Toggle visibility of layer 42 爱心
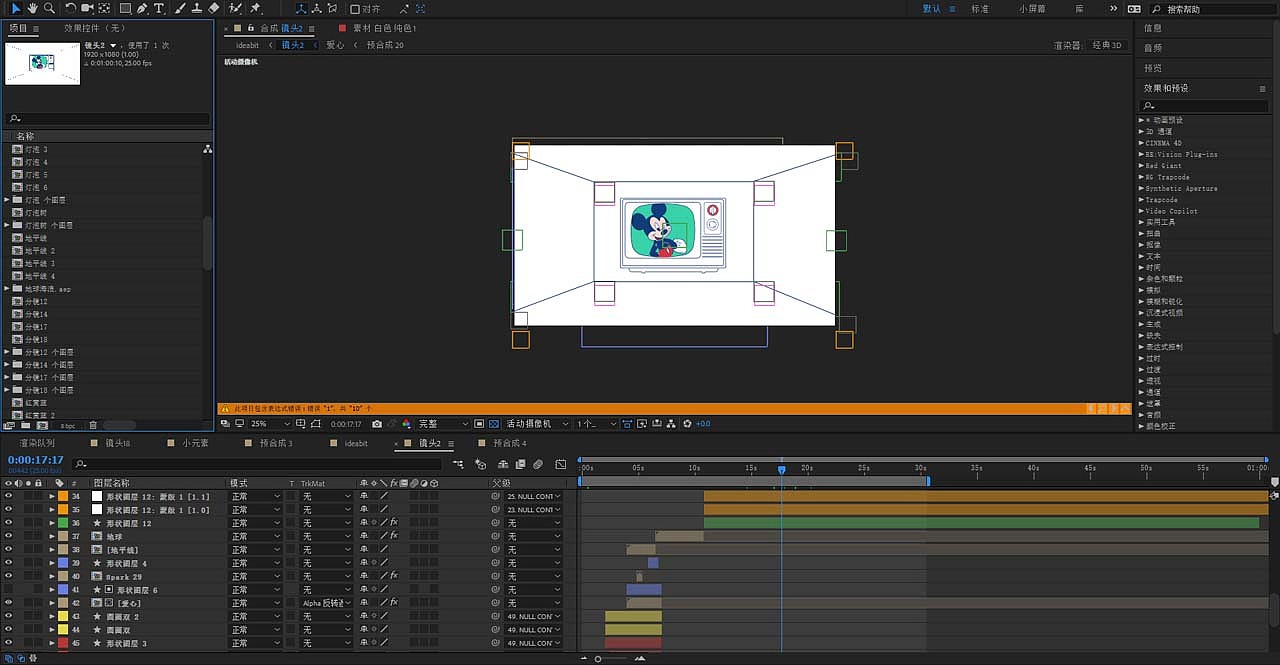The image size is (1280, 665). pos(8,603)
